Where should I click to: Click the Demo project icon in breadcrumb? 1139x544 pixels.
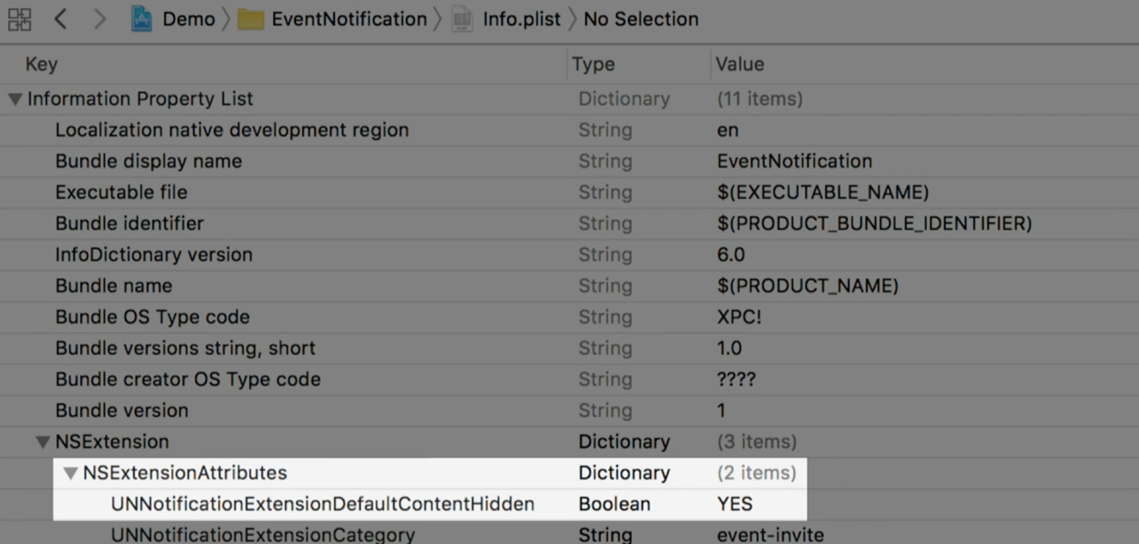(x=142, y=19)
